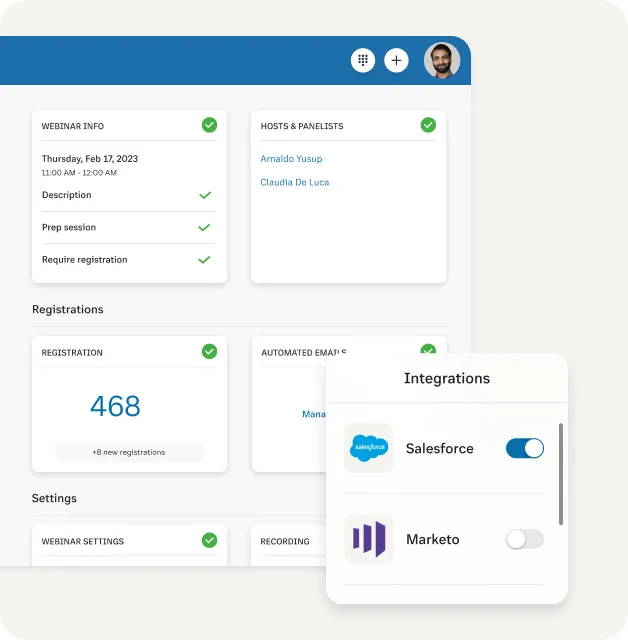Click the Marketo logo icon
Viewport: 628px width, 640px height.
(369, 540)
